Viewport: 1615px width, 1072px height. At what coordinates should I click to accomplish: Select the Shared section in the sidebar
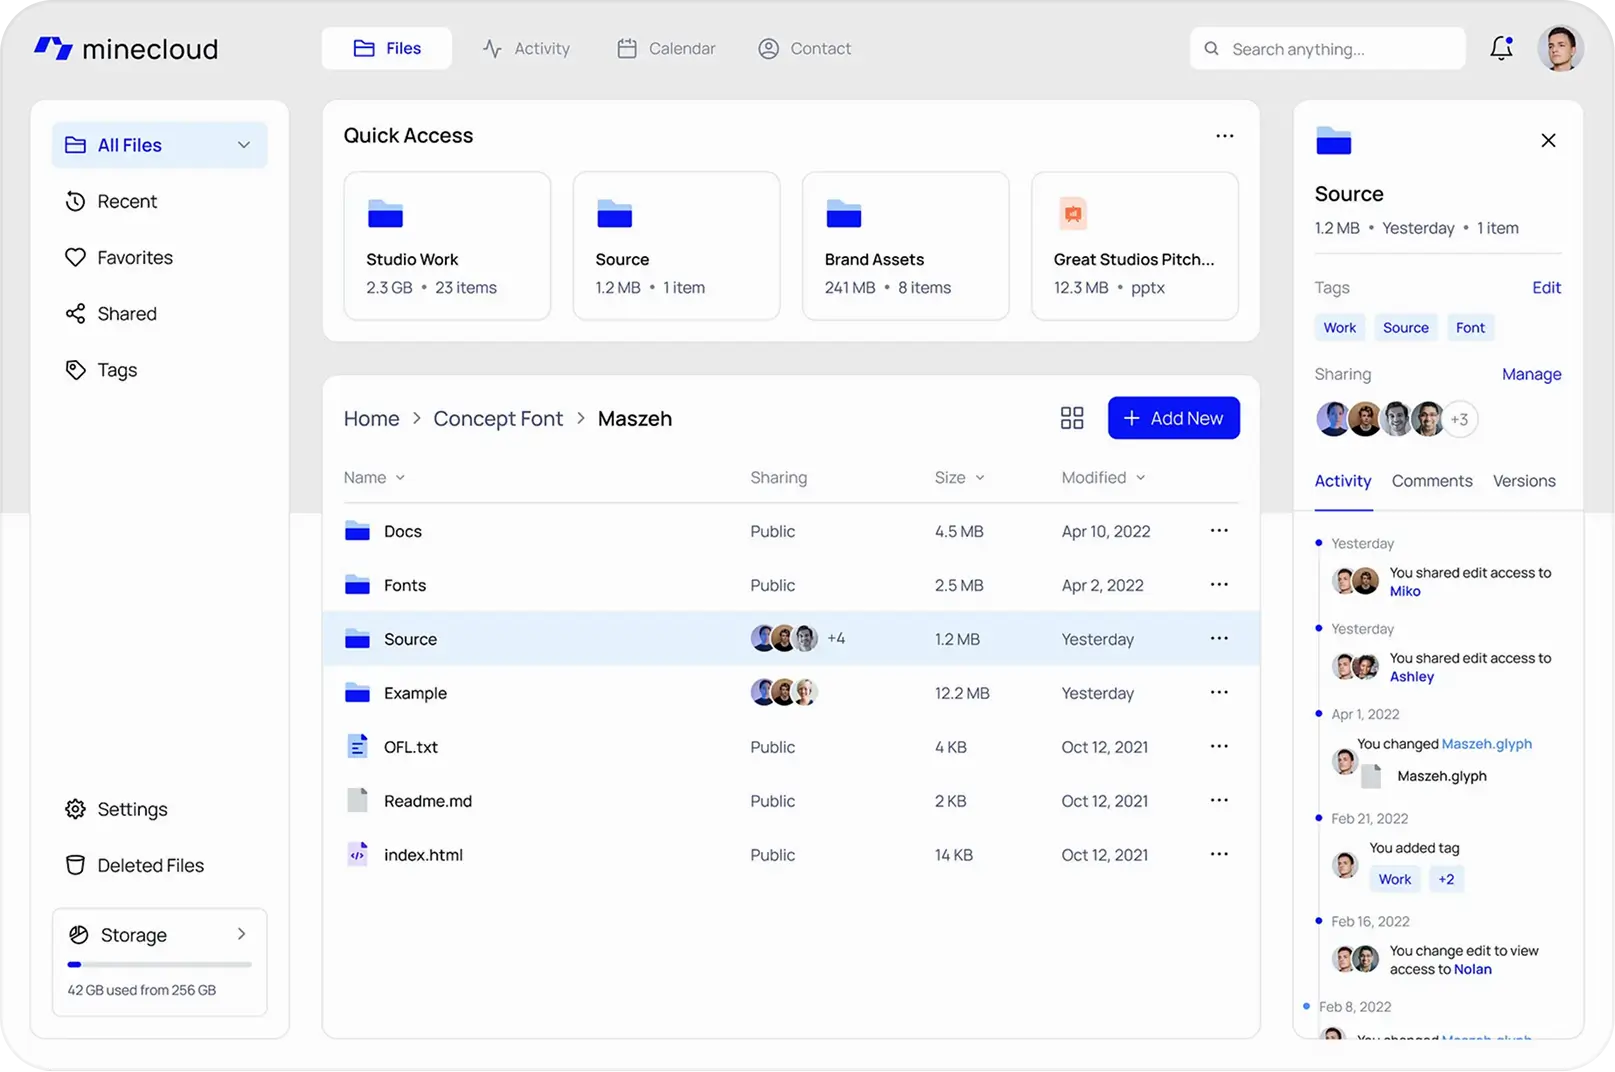tap(126, 313)
